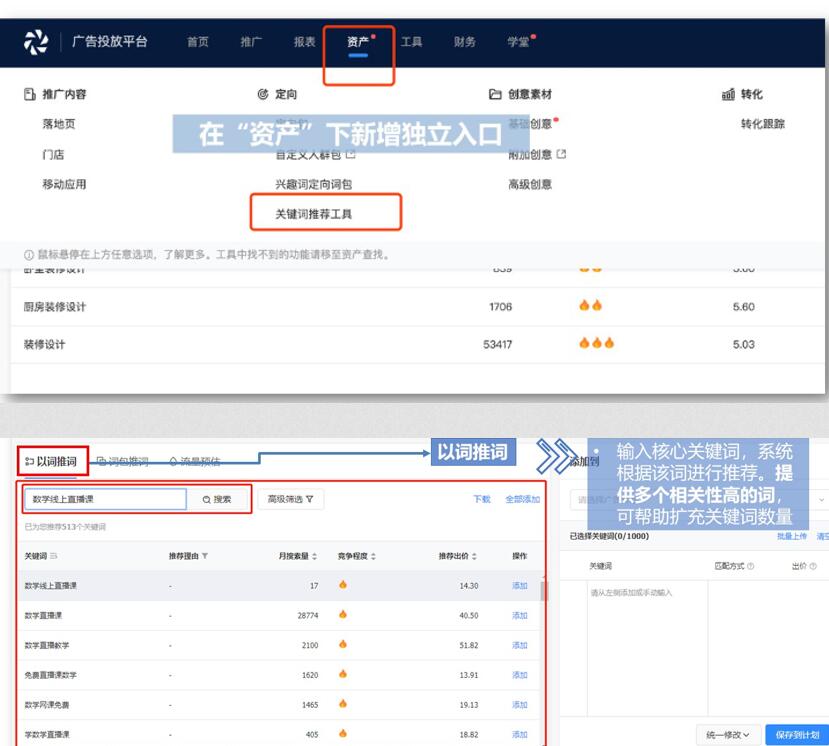Click the 批量上传 link
829x746 pixels.
pyautogui.click(x=791, y=536)
